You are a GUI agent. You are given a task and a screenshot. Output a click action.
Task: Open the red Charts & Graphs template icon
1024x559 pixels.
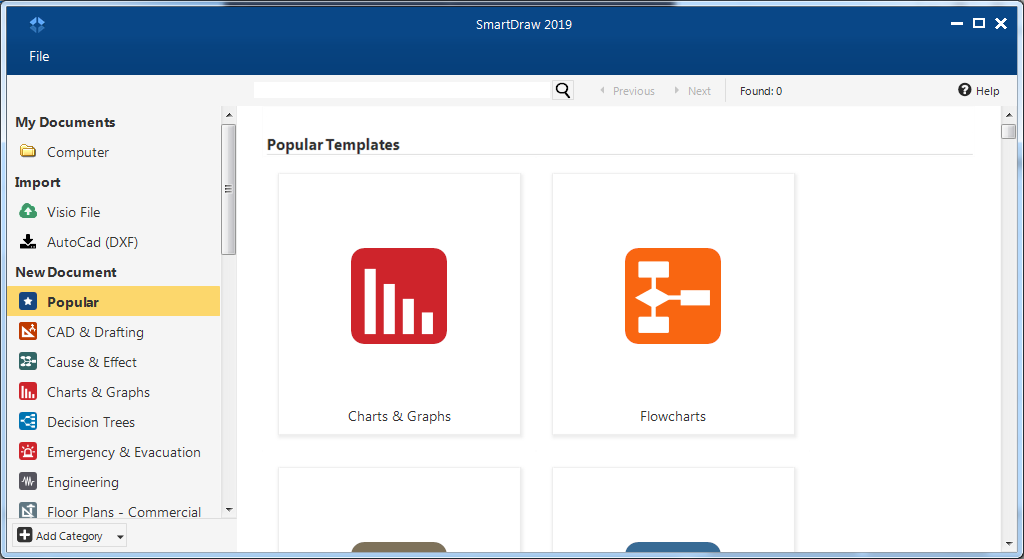point(399,296)
